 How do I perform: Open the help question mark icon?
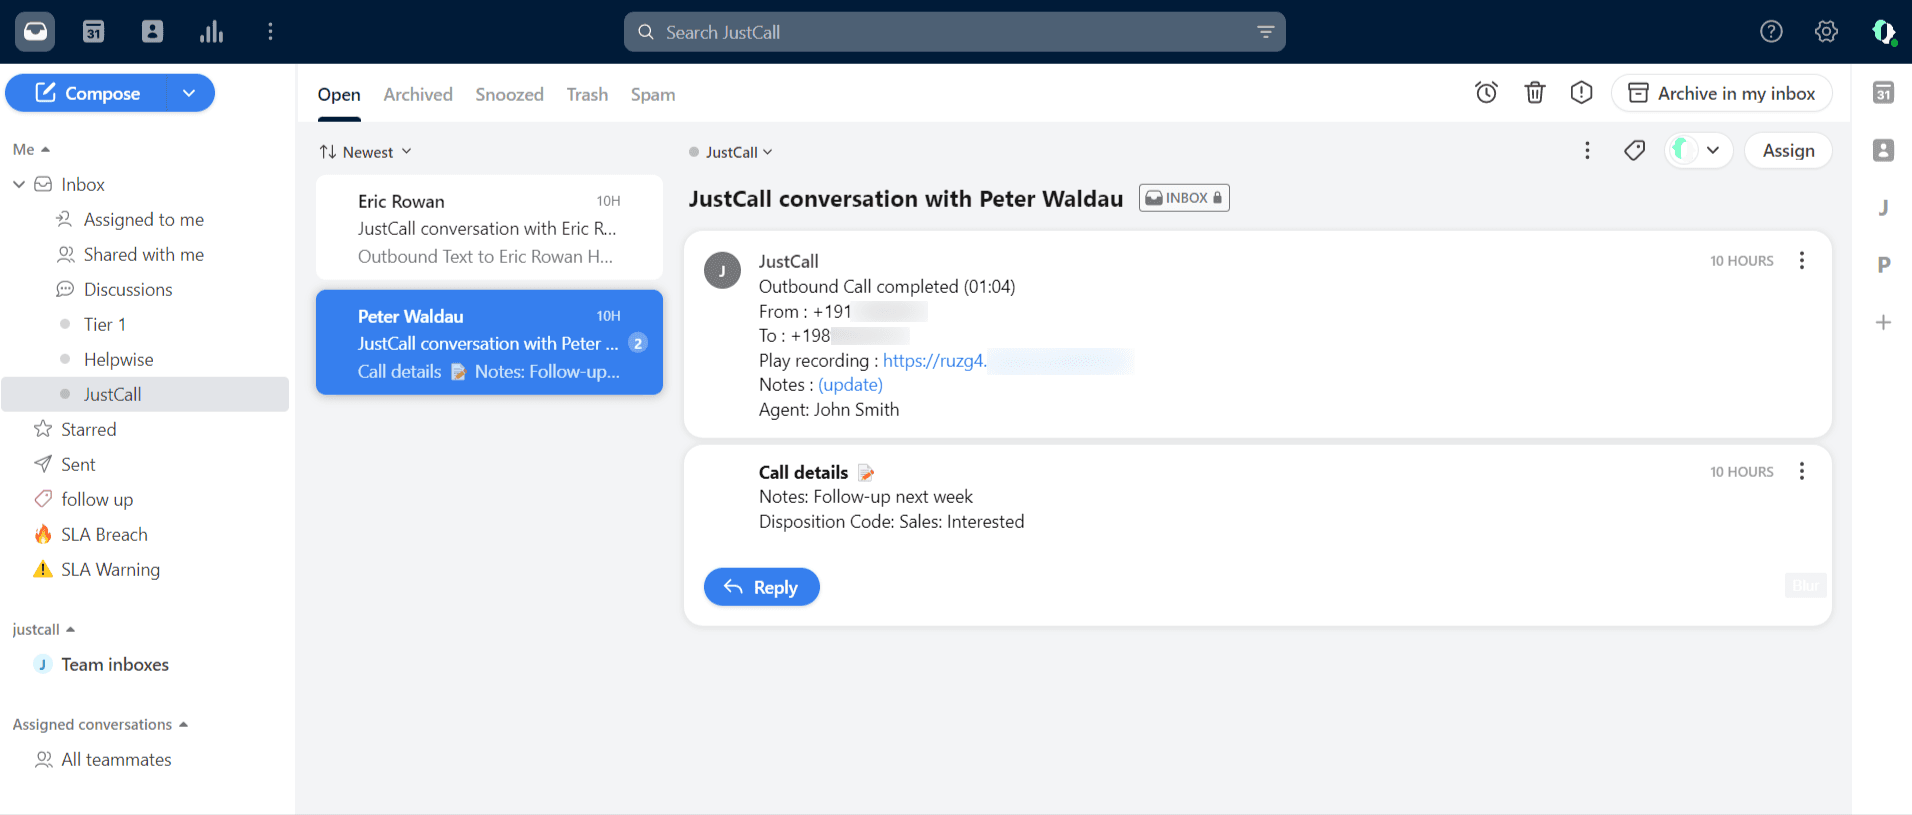[1771, 32]
